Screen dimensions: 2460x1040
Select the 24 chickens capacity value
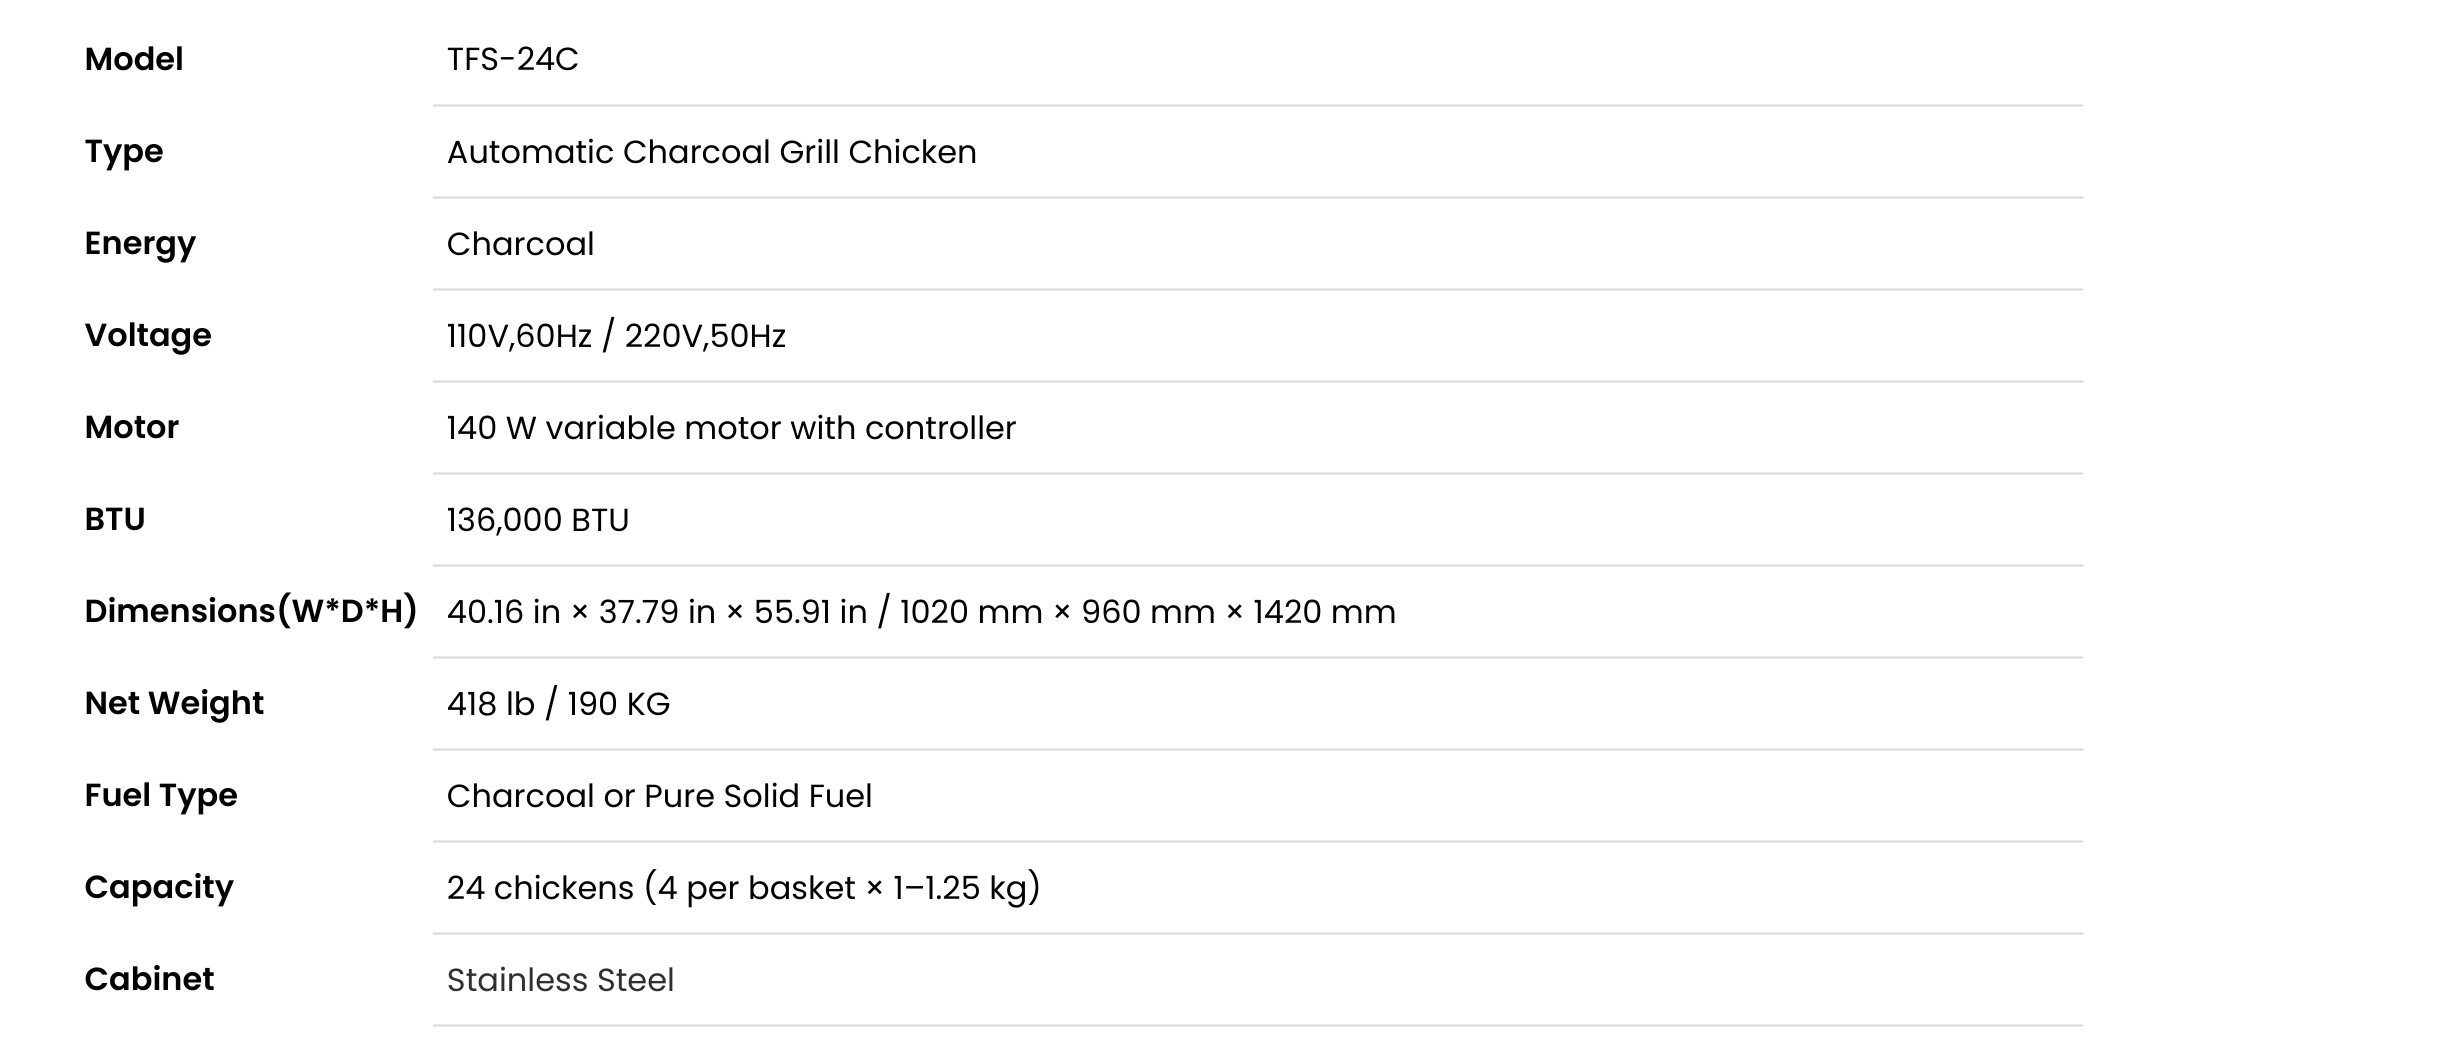click(743, 888)
